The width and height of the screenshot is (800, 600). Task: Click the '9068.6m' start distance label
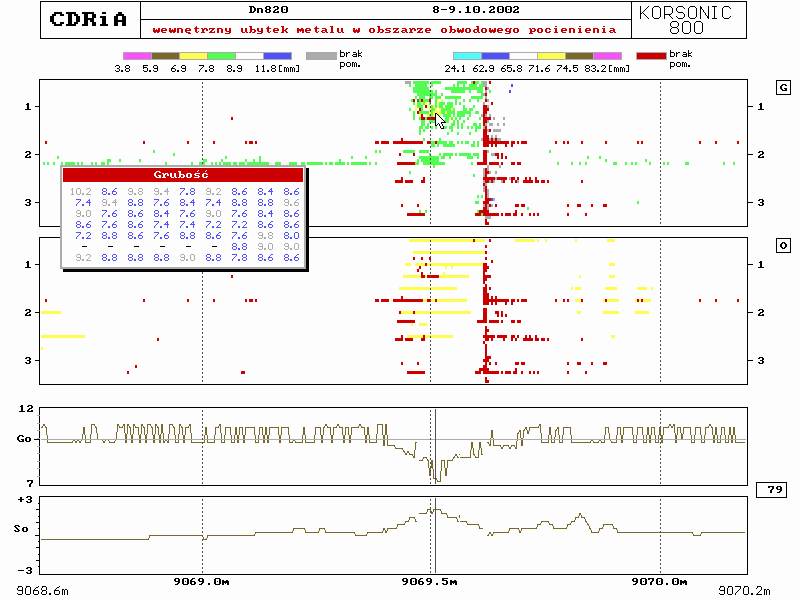pyautogui.click(x=42, y=591)
